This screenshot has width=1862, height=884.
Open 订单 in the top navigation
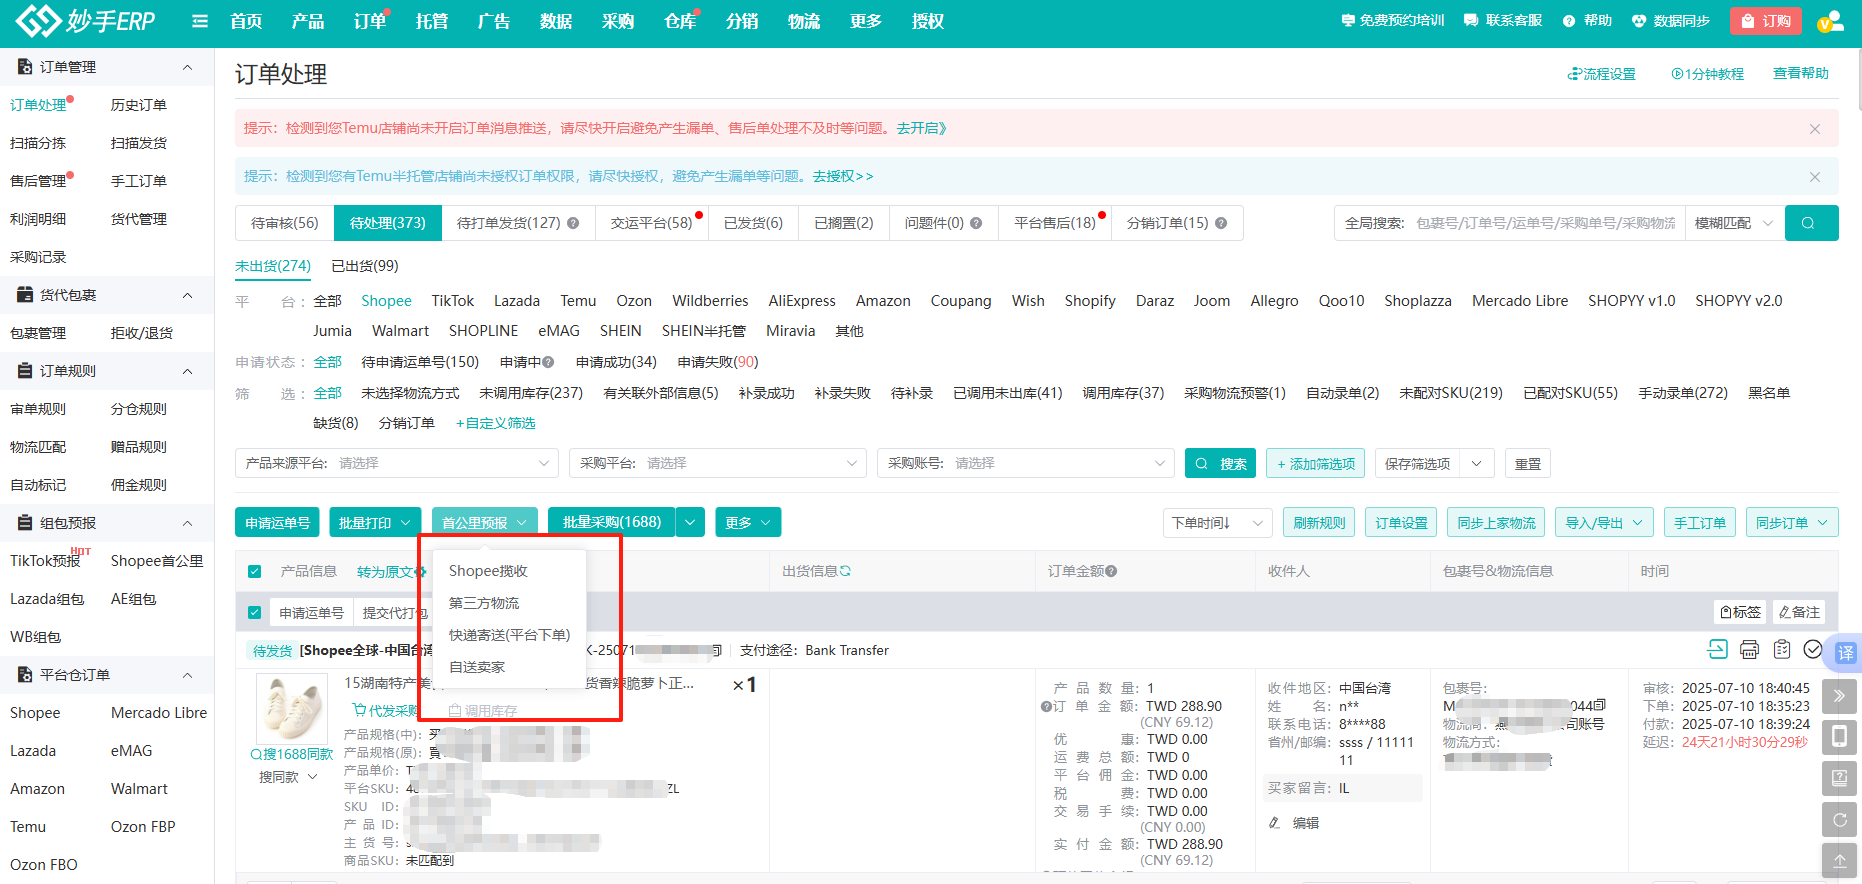point(370,21)
